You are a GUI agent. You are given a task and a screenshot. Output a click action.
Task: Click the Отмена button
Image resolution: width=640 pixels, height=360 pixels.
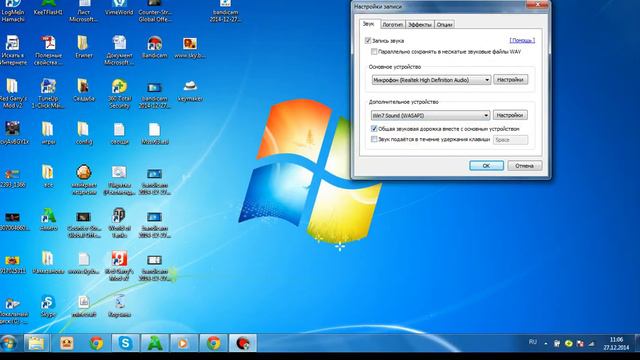pyautogui.click(x=524, y=166)
